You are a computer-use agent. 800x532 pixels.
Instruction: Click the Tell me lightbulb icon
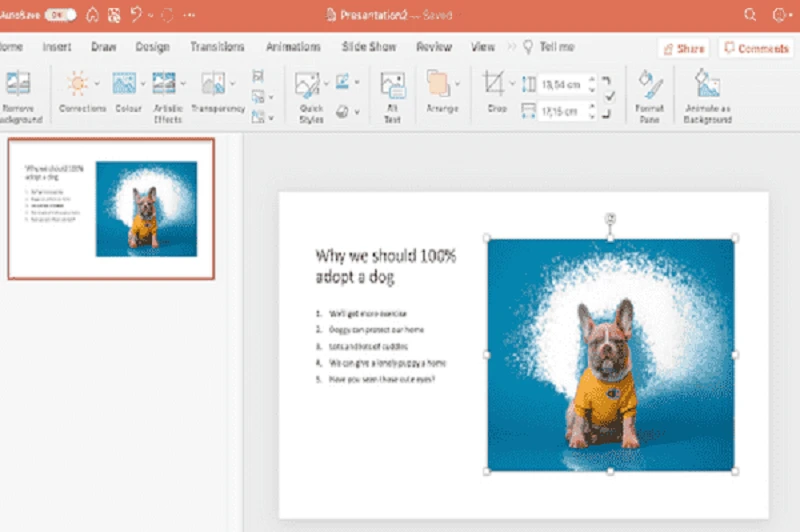[x=528, y=47]
